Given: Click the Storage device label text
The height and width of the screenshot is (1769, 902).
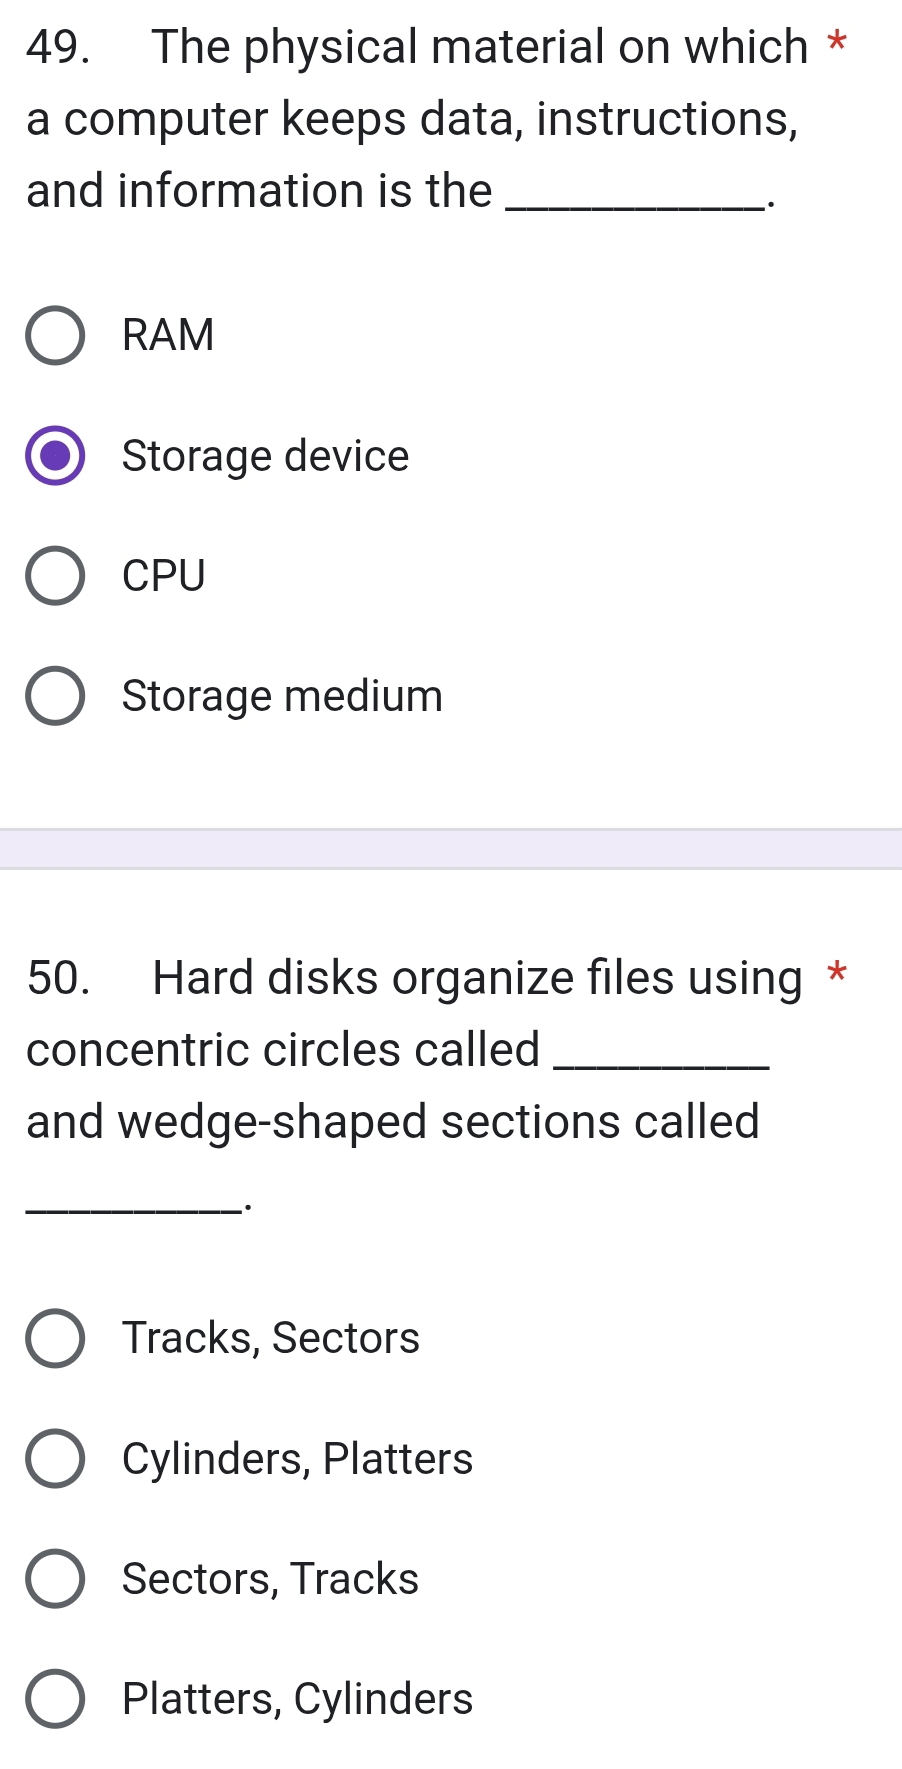Looking at the screenshot, I should point(263,456).
